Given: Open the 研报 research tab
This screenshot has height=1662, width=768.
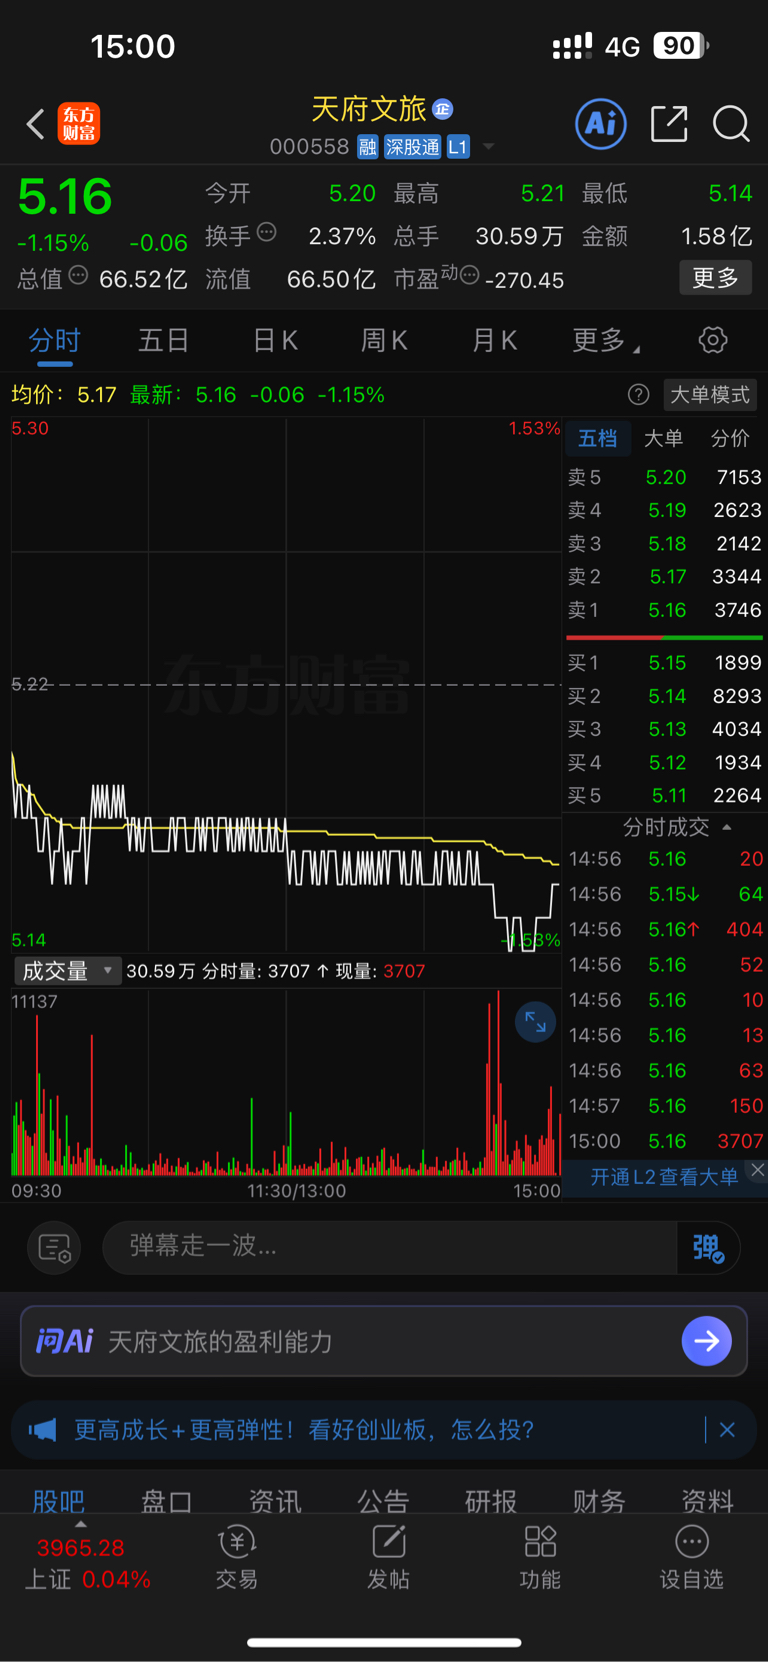Looking at the screenshot, I should (x=491, y=1500).
